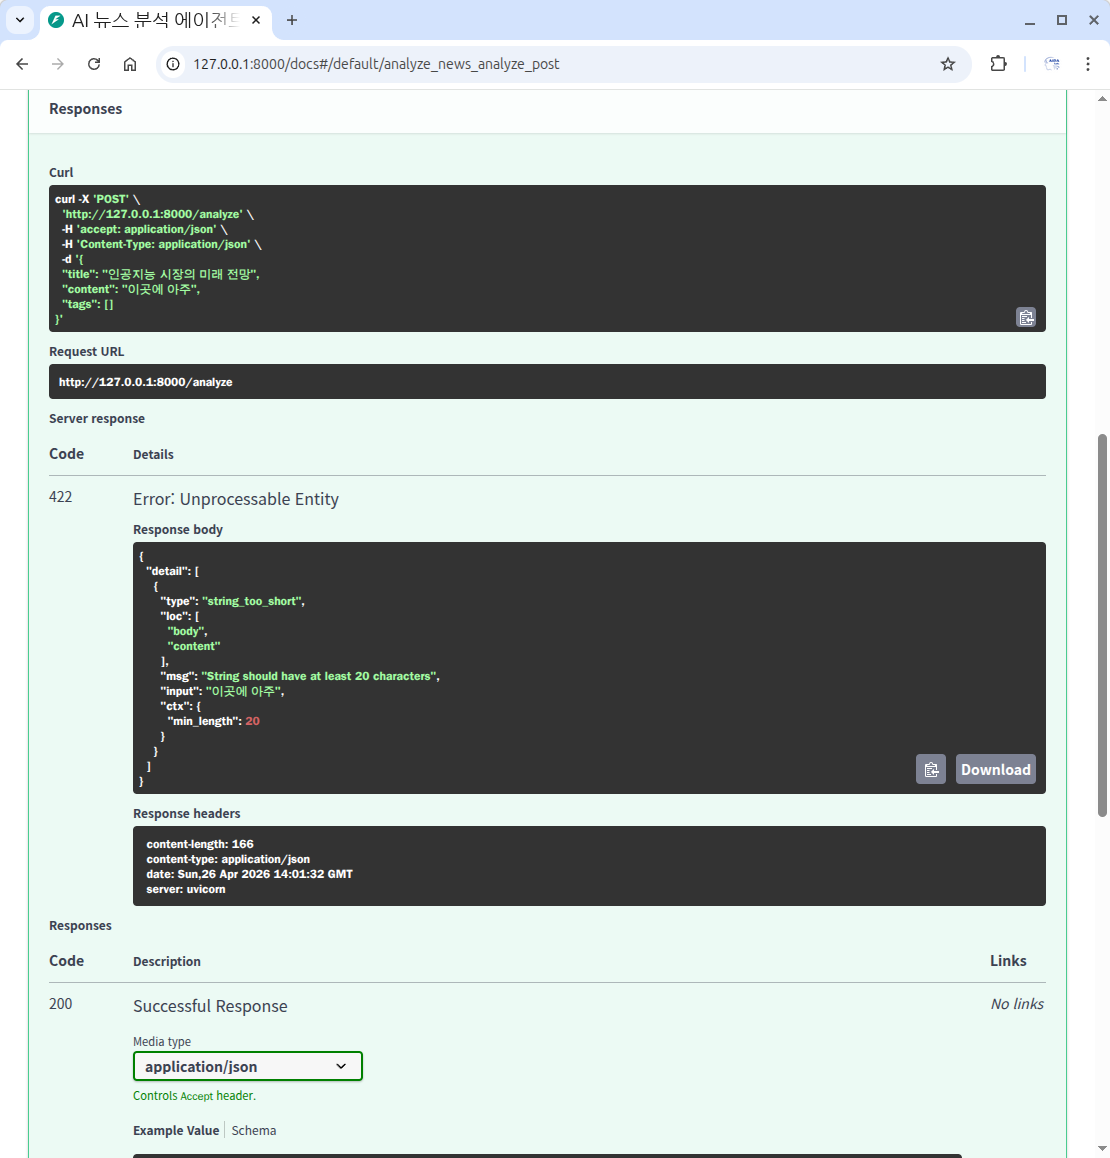Open the profile avatar button
This screenshot has width=1110, height=1158.
pos(1052,64)
